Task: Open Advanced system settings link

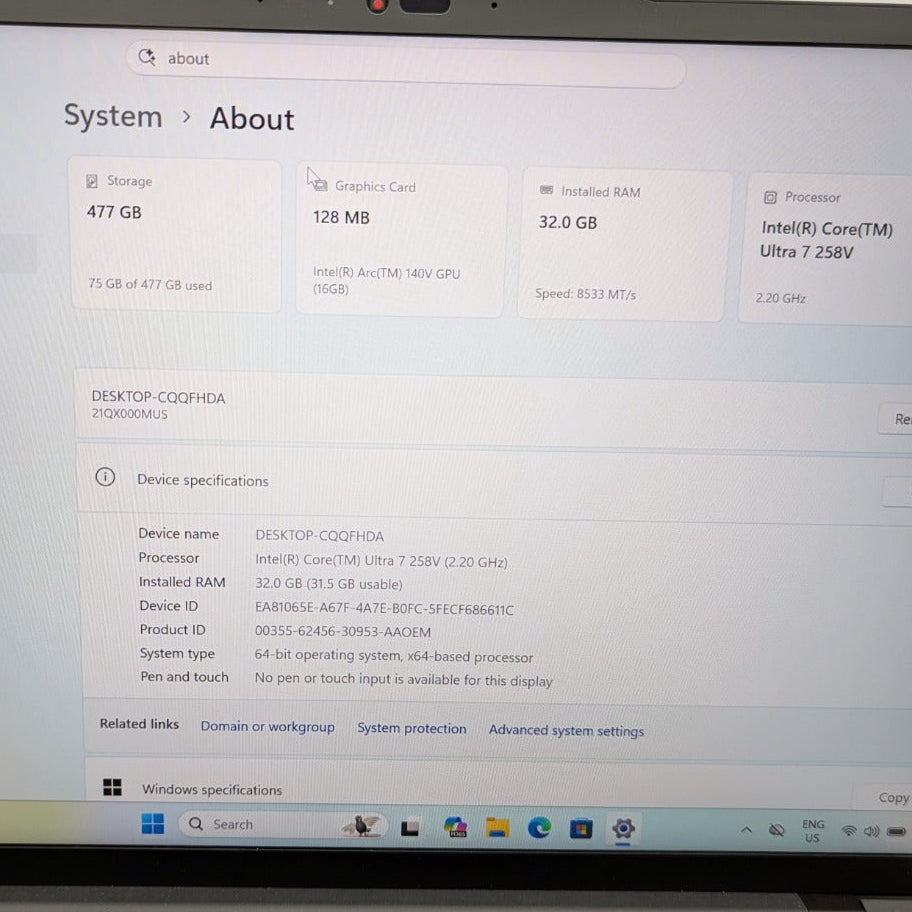Action: coord(567,731)
